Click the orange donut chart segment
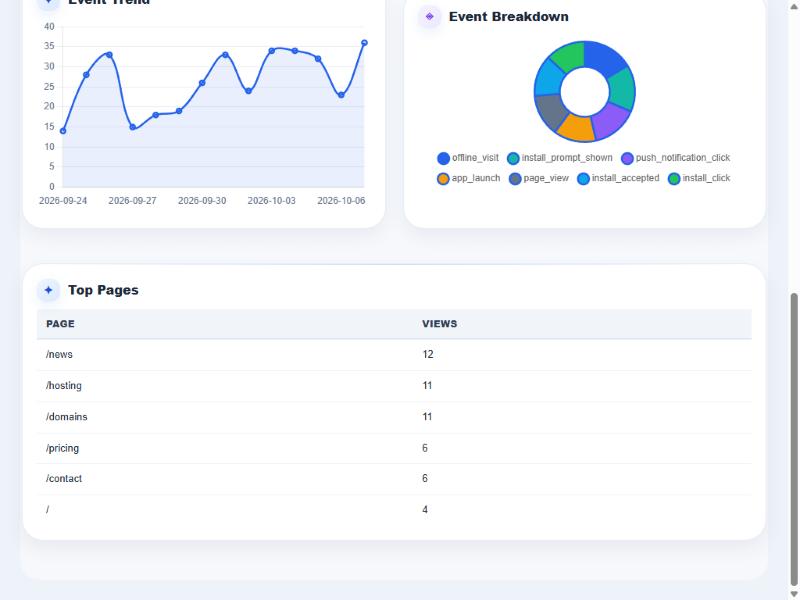Viewport: 800px width, 600px height. click(578, 128)
